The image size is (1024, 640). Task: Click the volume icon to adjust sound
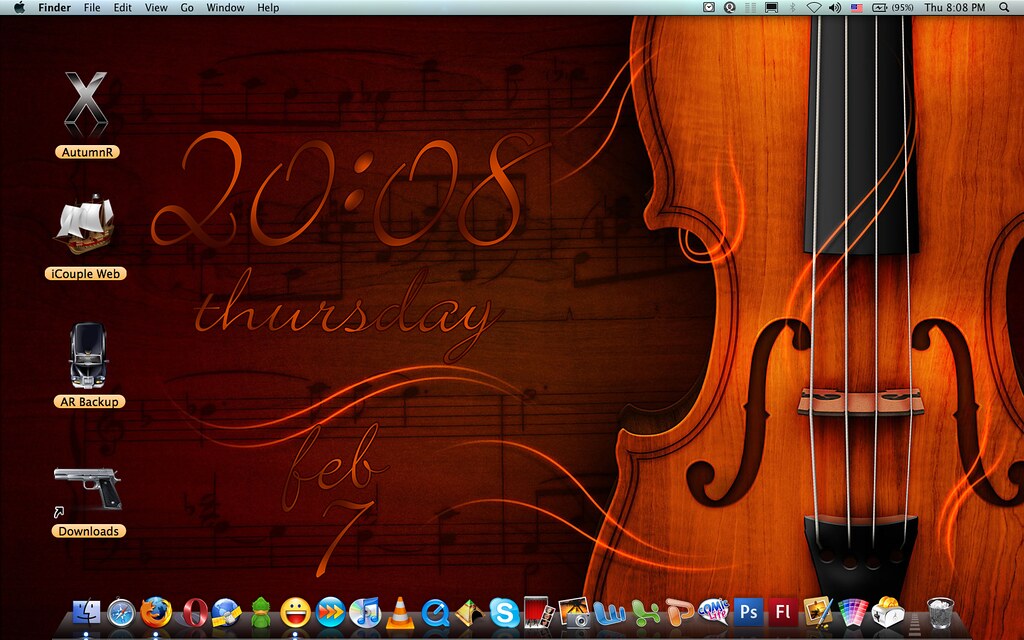833,8
